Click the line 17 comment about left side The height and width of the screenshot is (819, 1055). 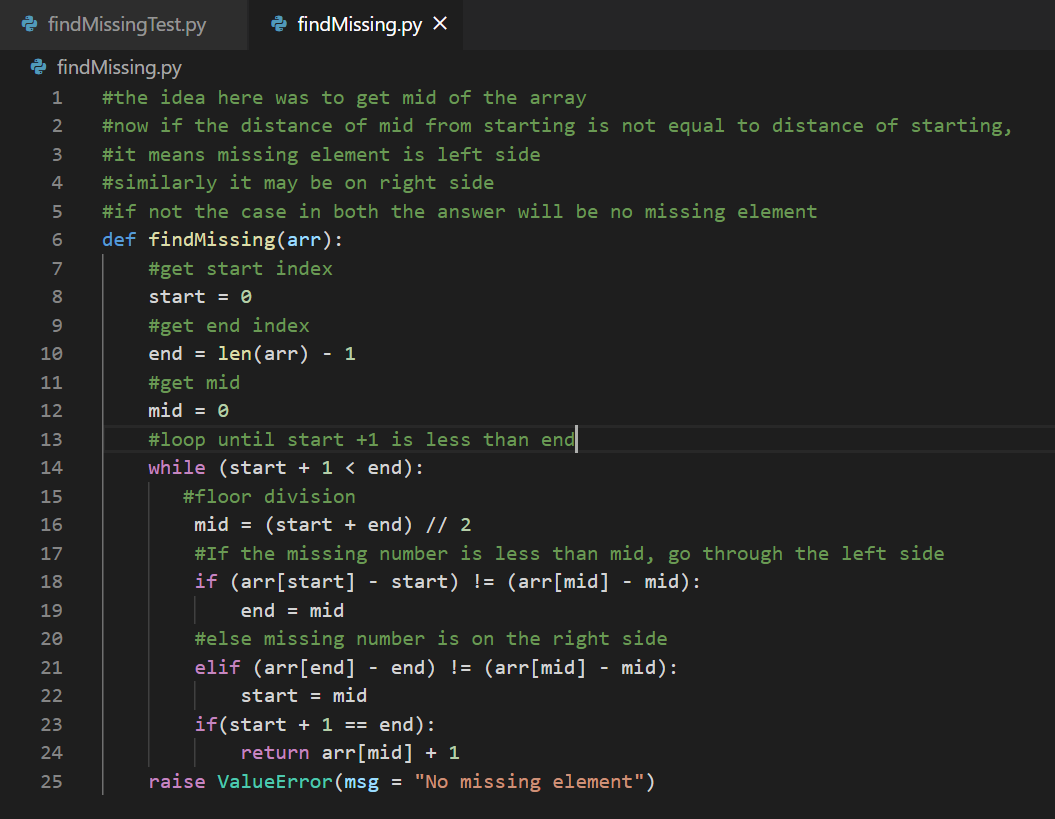[569, 554]
